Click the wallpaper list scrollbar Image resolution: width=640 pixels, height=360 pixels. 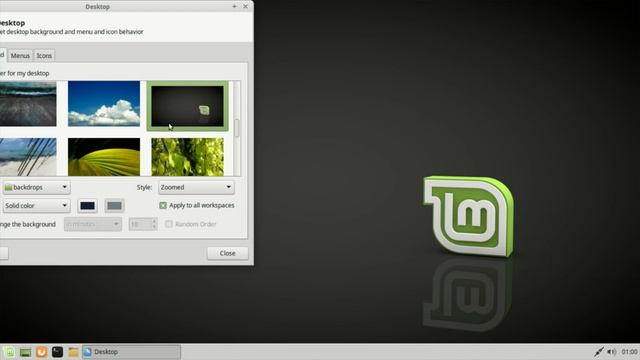[x=237, y=128]
